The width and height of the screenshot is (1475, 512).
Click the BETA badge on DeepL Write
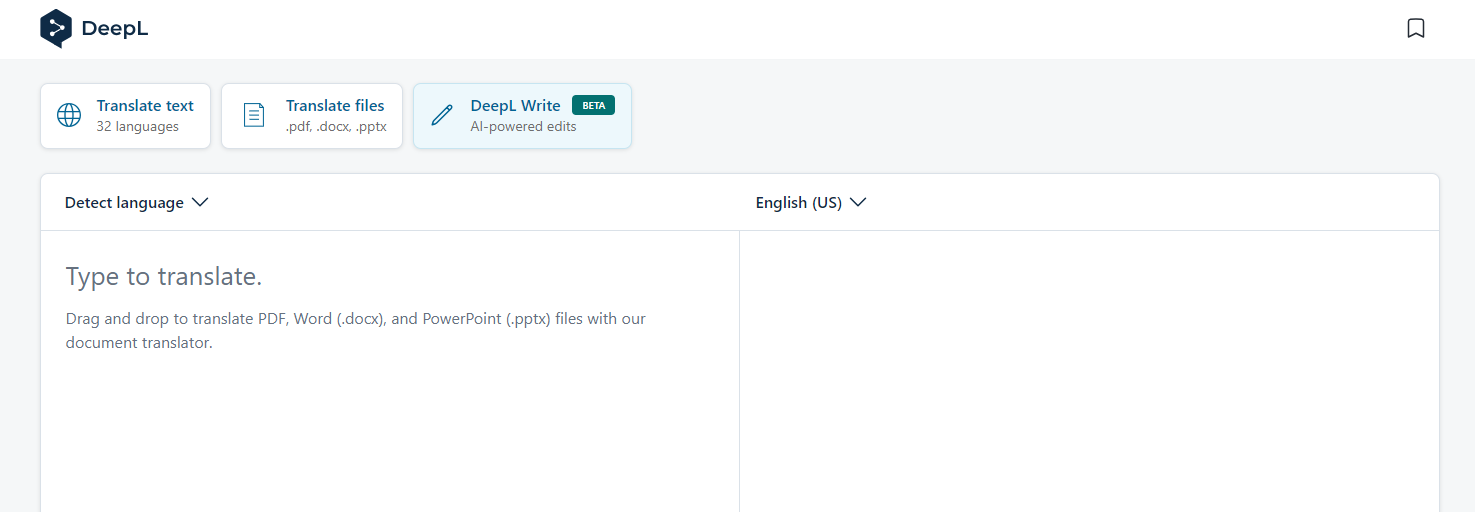[593, 105]
